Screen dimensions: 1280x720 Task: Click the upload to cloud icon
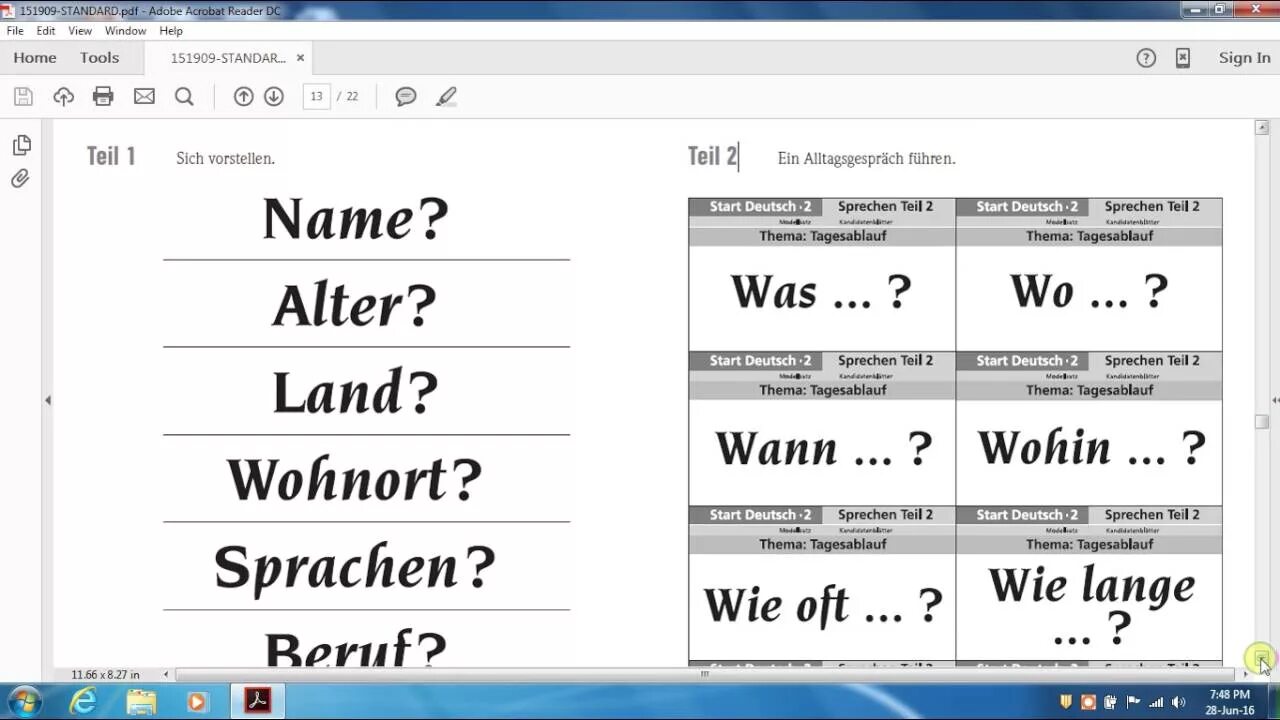[x=63, y=96]
